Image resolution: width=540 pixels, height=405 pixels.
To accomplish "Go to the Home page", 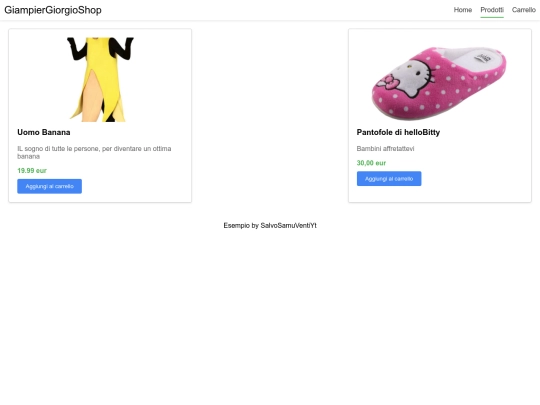I will pos(463,10).
